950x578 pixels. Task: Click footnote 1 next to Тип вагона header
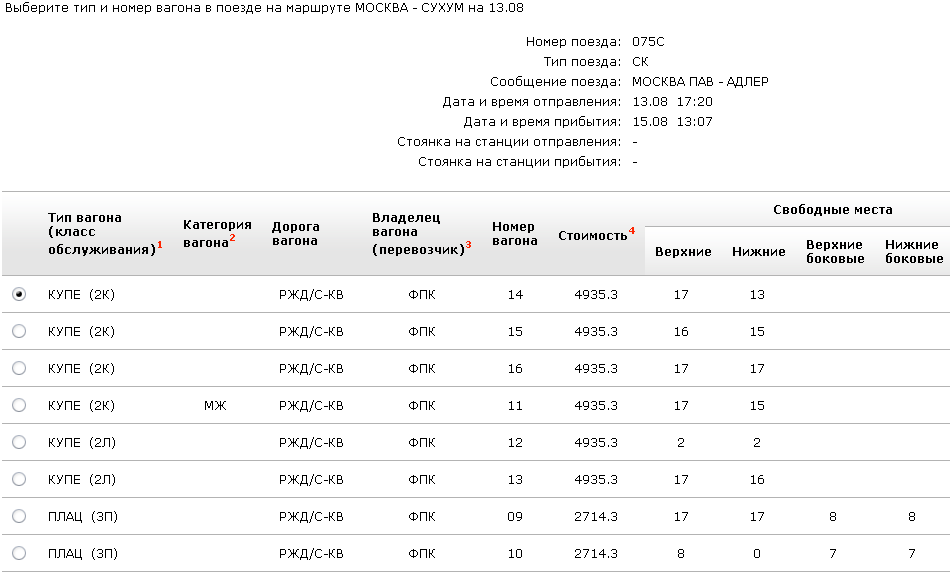tap(160, 245)
